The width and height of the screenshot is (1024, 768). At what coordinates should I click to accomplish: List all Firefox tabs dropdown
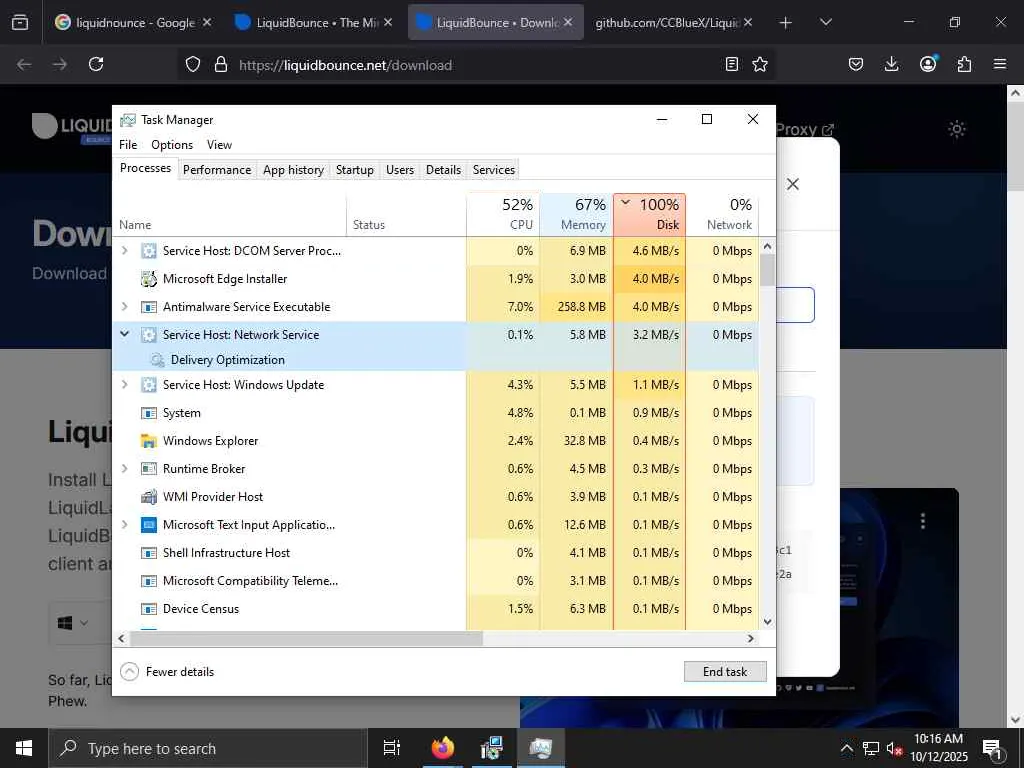825,22
